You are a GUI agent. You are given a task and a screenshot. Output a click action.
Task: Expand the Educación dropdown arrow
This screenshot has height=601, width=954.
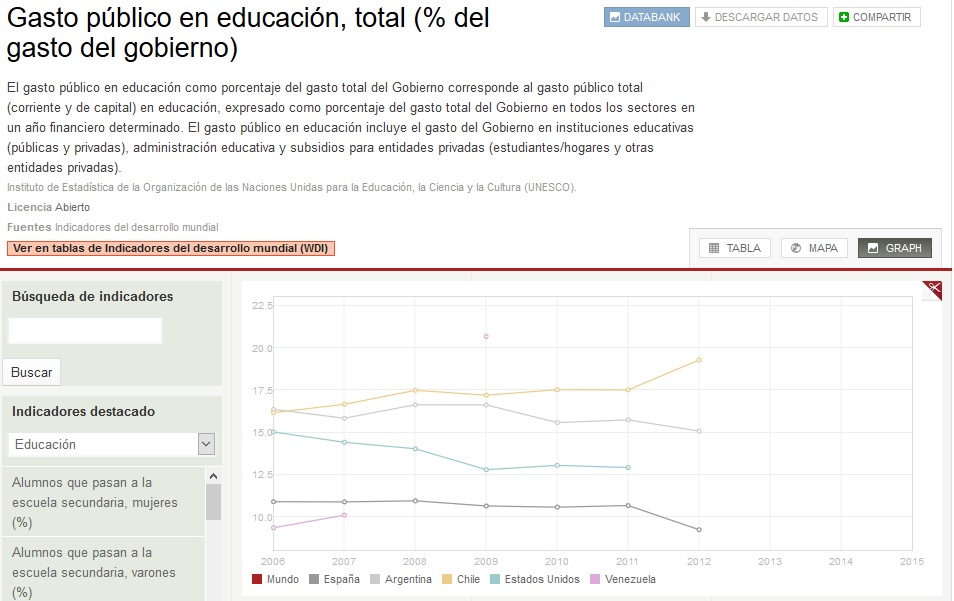(206, 444)
